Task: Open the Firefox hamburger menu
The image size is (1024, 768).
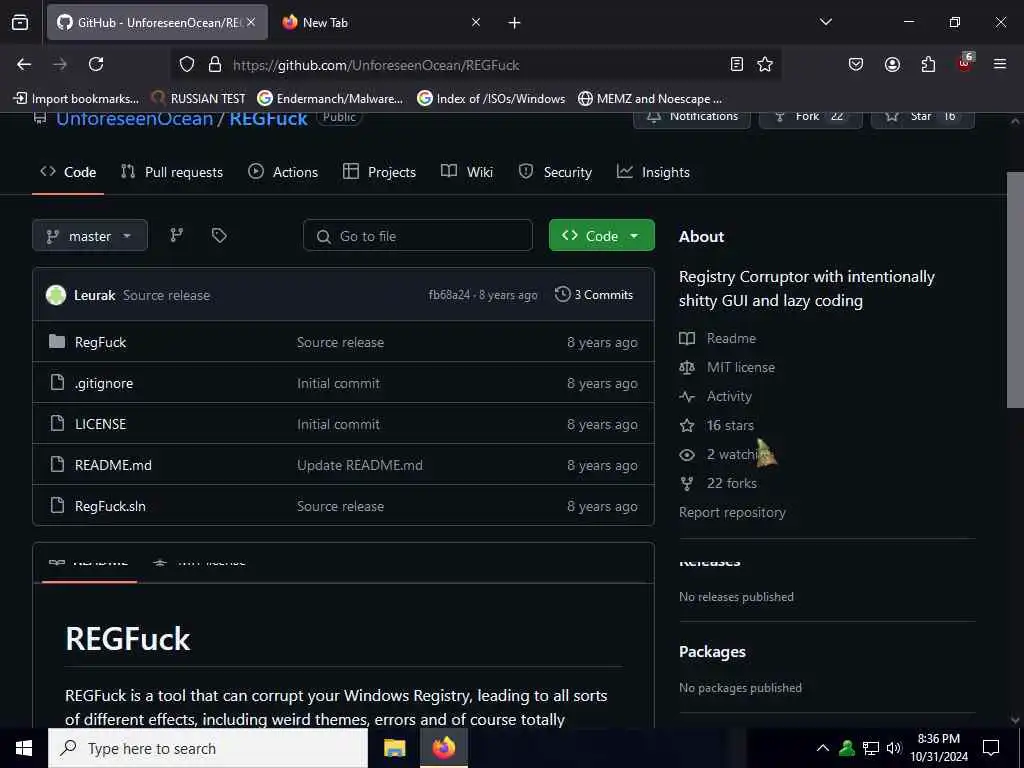Action: pyautogui.click(x=1000, y=64)
